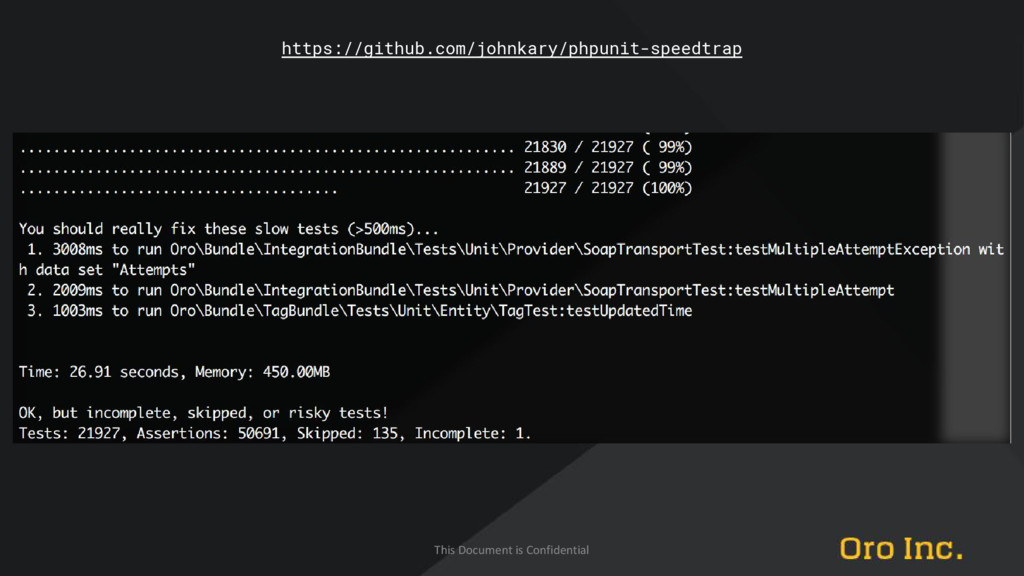Viewport: 1024px width, 576px height.
Task: Click the Oro Inc. logo
Action: coord(901,548)
